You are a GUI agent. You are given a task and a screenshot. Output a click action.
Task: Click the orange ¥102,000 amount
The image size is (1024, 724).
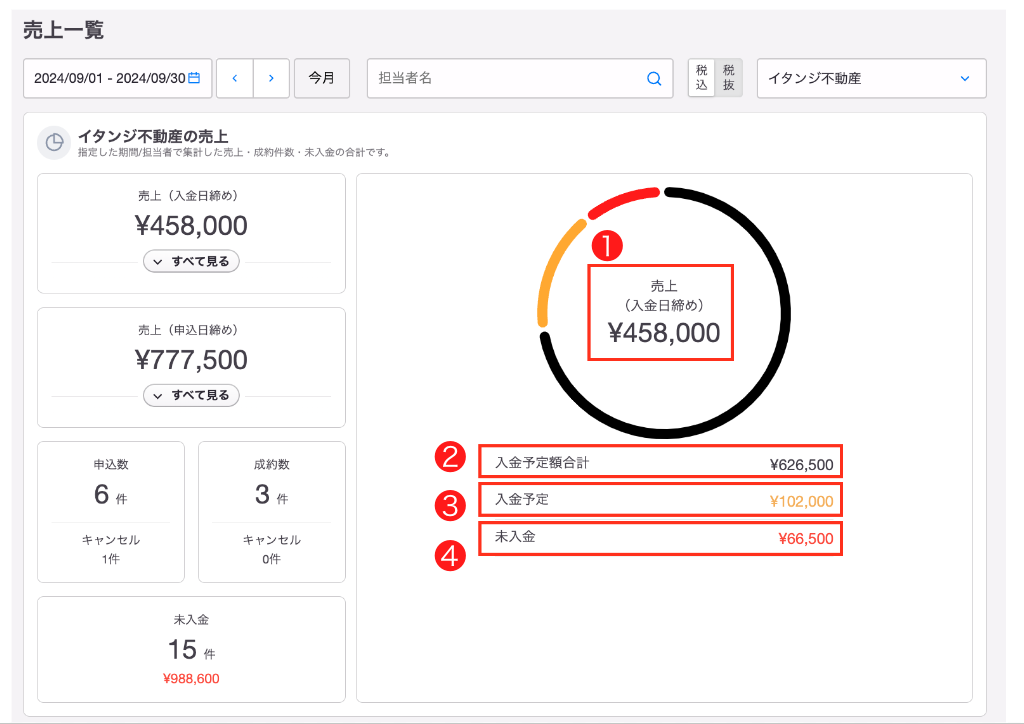(x=801, y=501)
